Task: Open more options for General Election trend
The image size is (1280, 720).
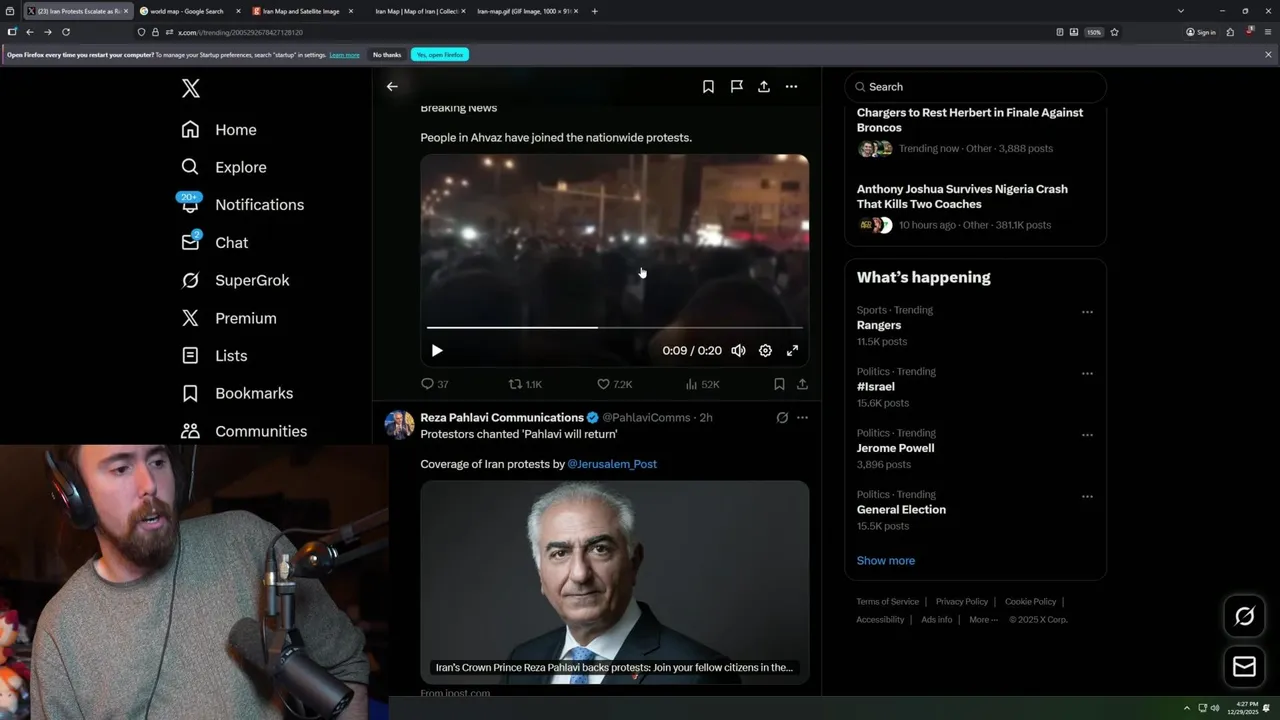Action: pos(1087,496)
